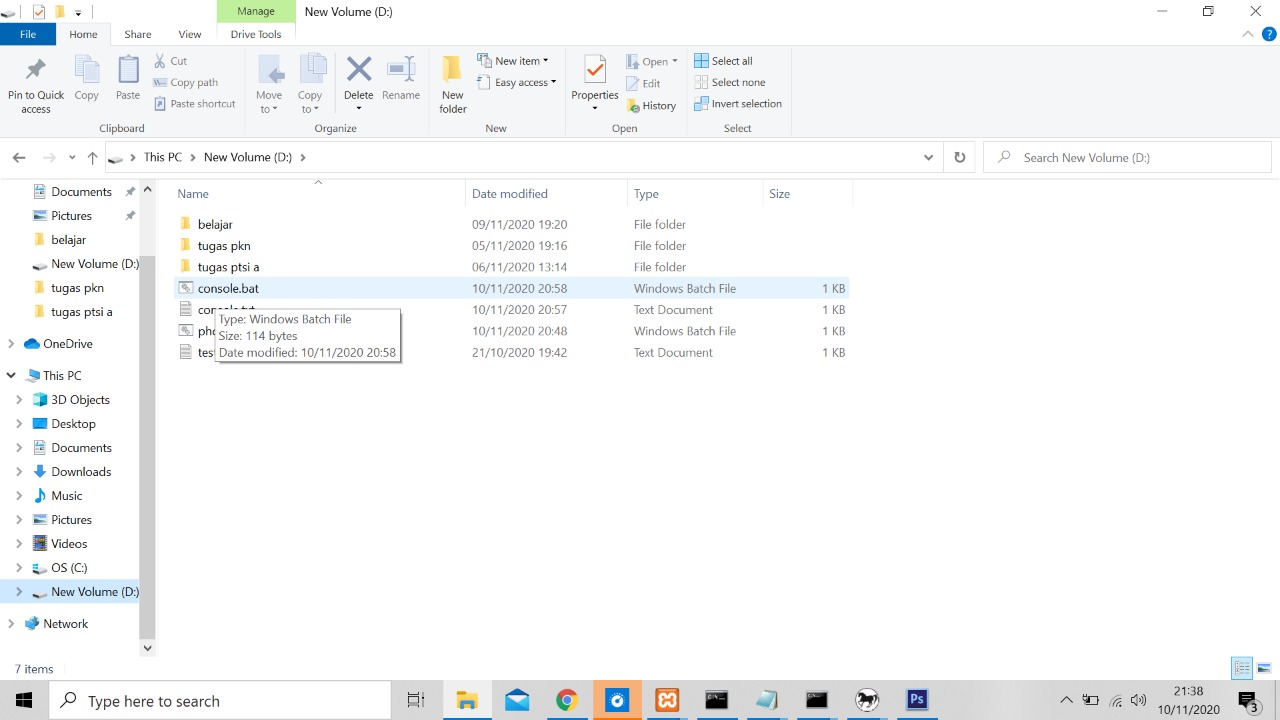The image size is (1280, 720).
Task: Collapse the This PC tree node
Action: (x=10, y=375)
